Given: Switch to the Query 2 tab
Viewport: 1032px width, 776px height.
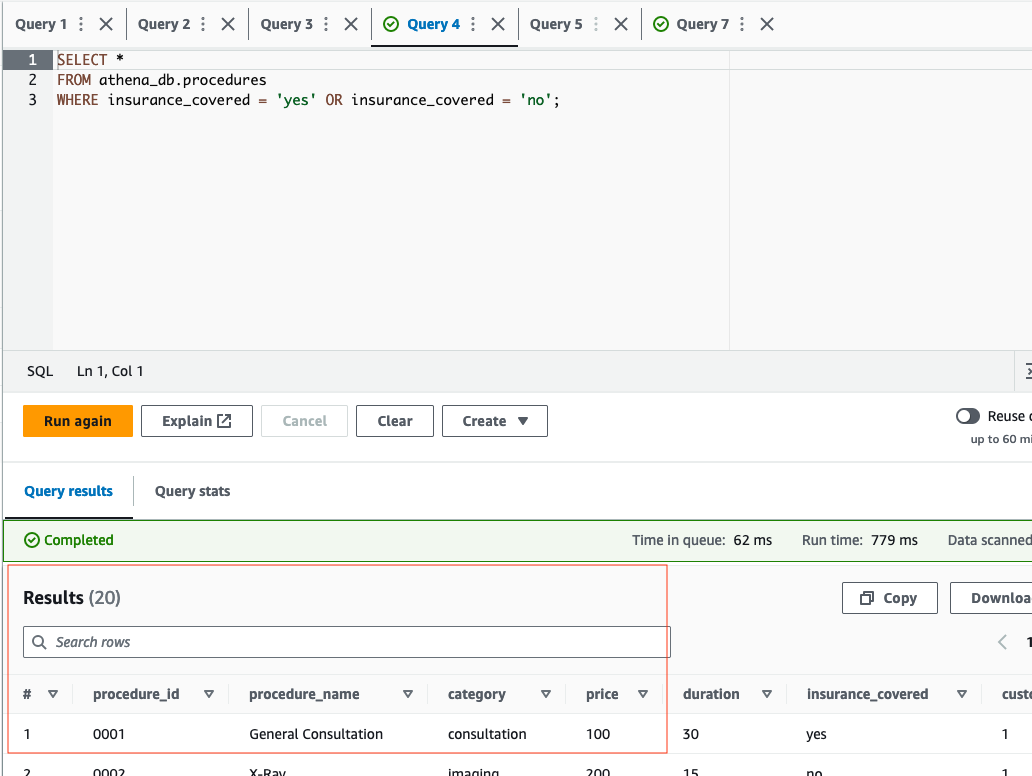Looking at the screenshot, I should coord(164,24).
